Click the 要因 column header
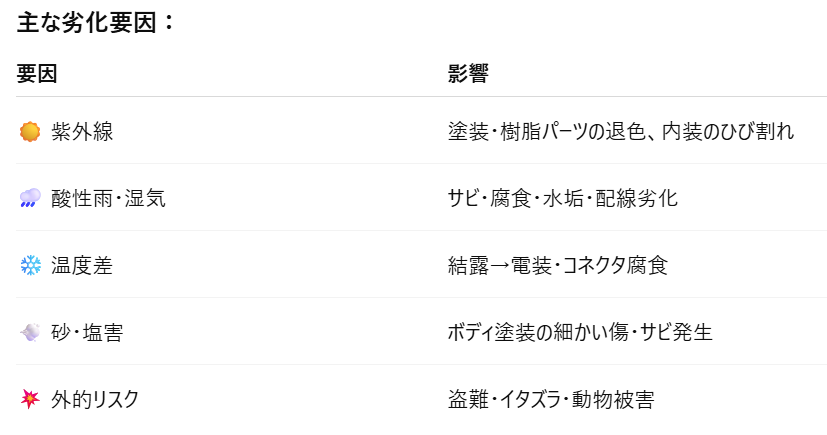The image size is (827, 435). click(37, 74)
